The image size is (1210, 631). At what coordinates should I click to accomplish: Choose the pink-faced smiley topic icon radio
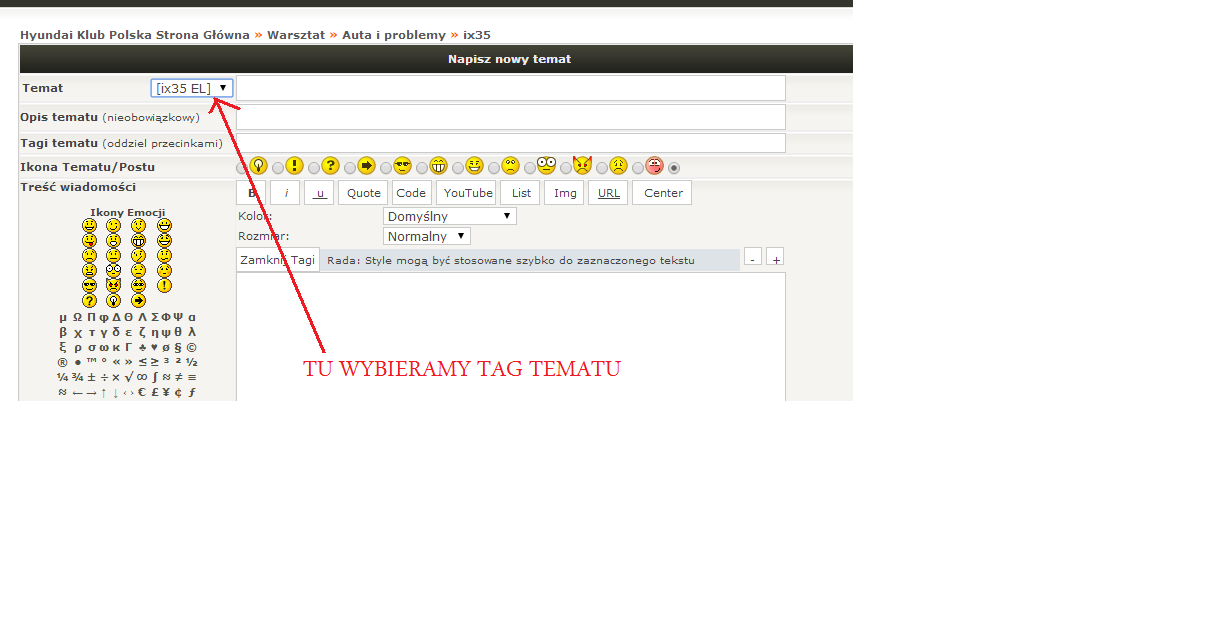tap(638, 168)
